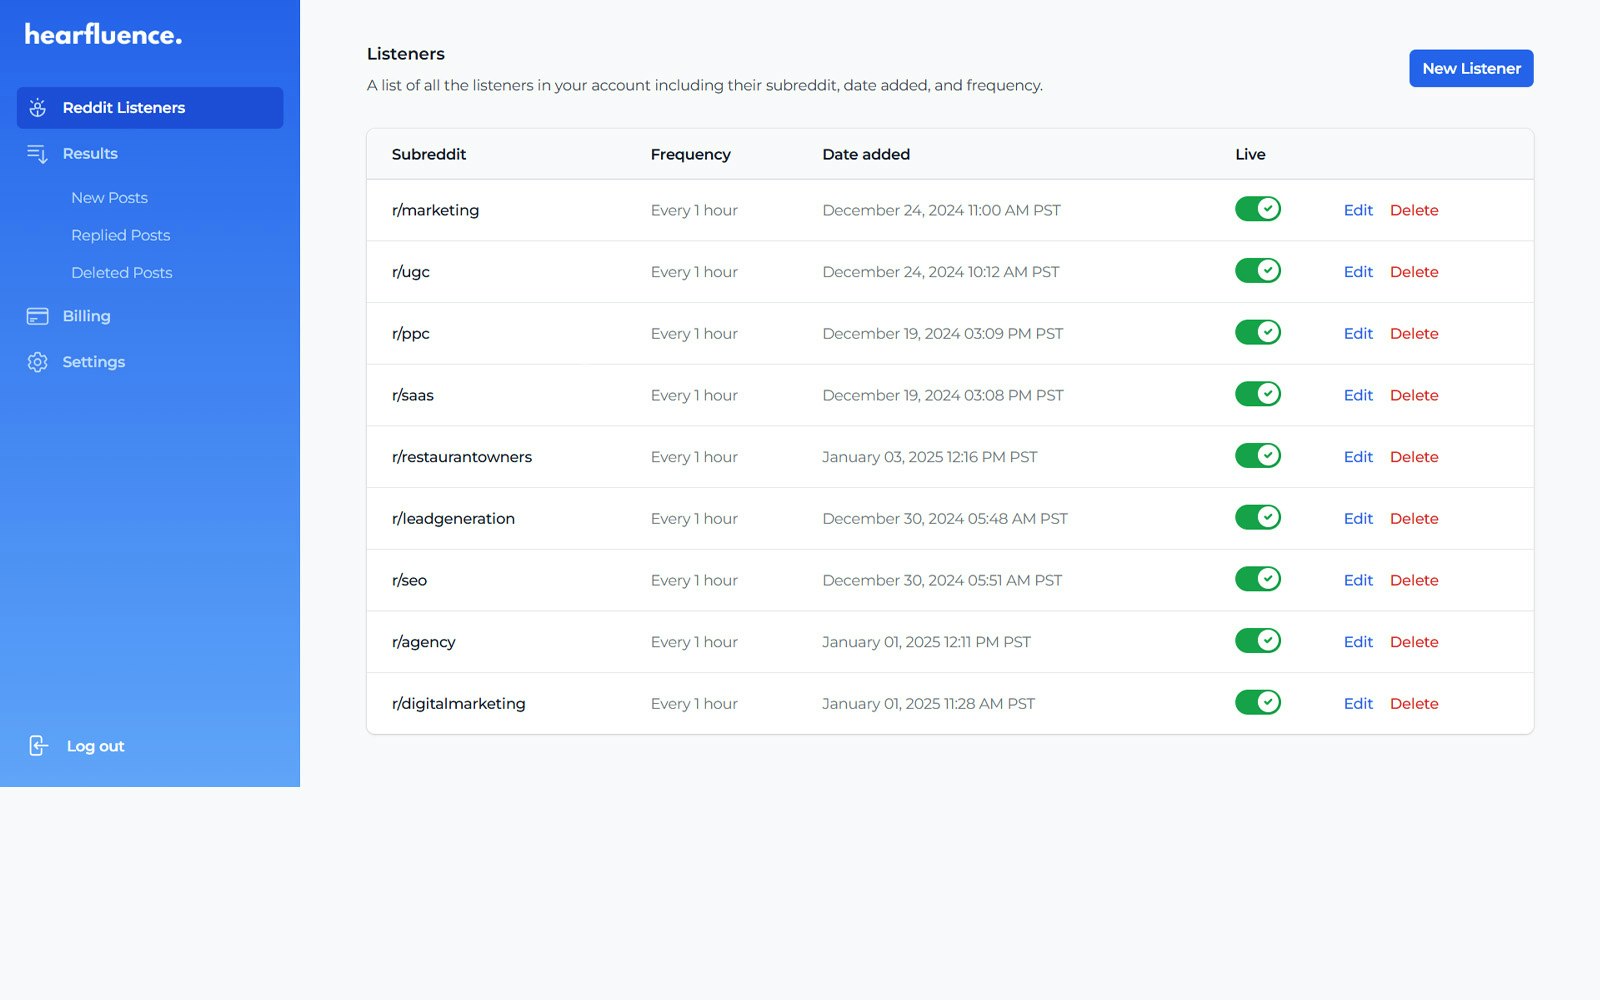This screenshot has width=1600, height=1000.
Task: Select the Billing menu label
Action: tap(86, 316)
